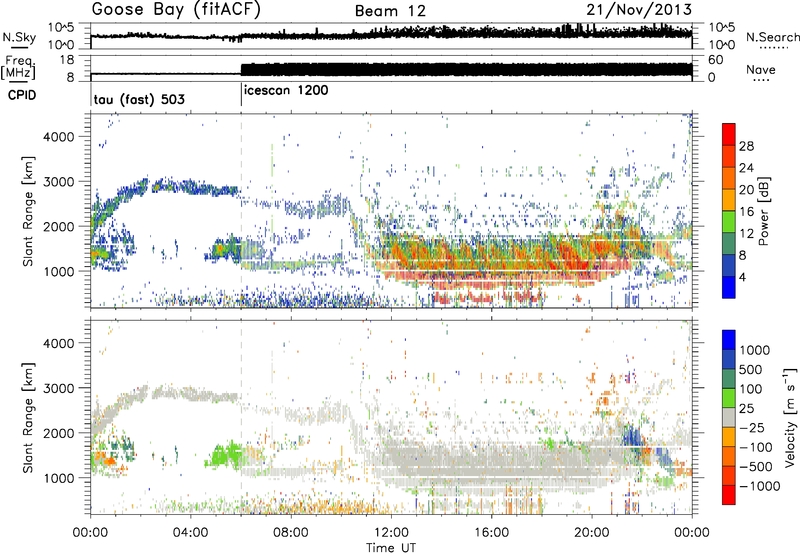
Task: Click the 08:00 time tick label
Action: tap(291, 533)
